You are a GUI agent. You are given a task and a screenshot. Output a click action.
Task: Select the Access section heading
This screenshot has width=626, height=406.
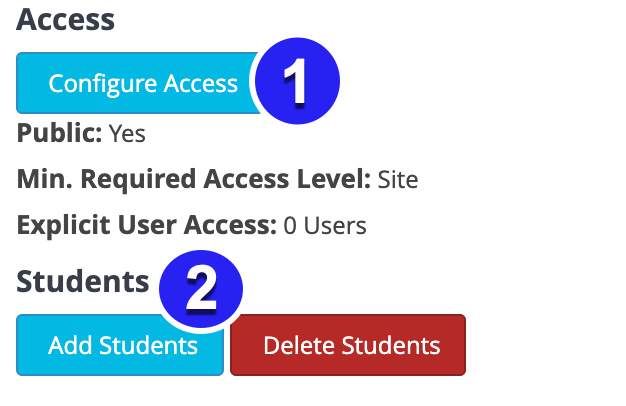click(x=65, y=20)
